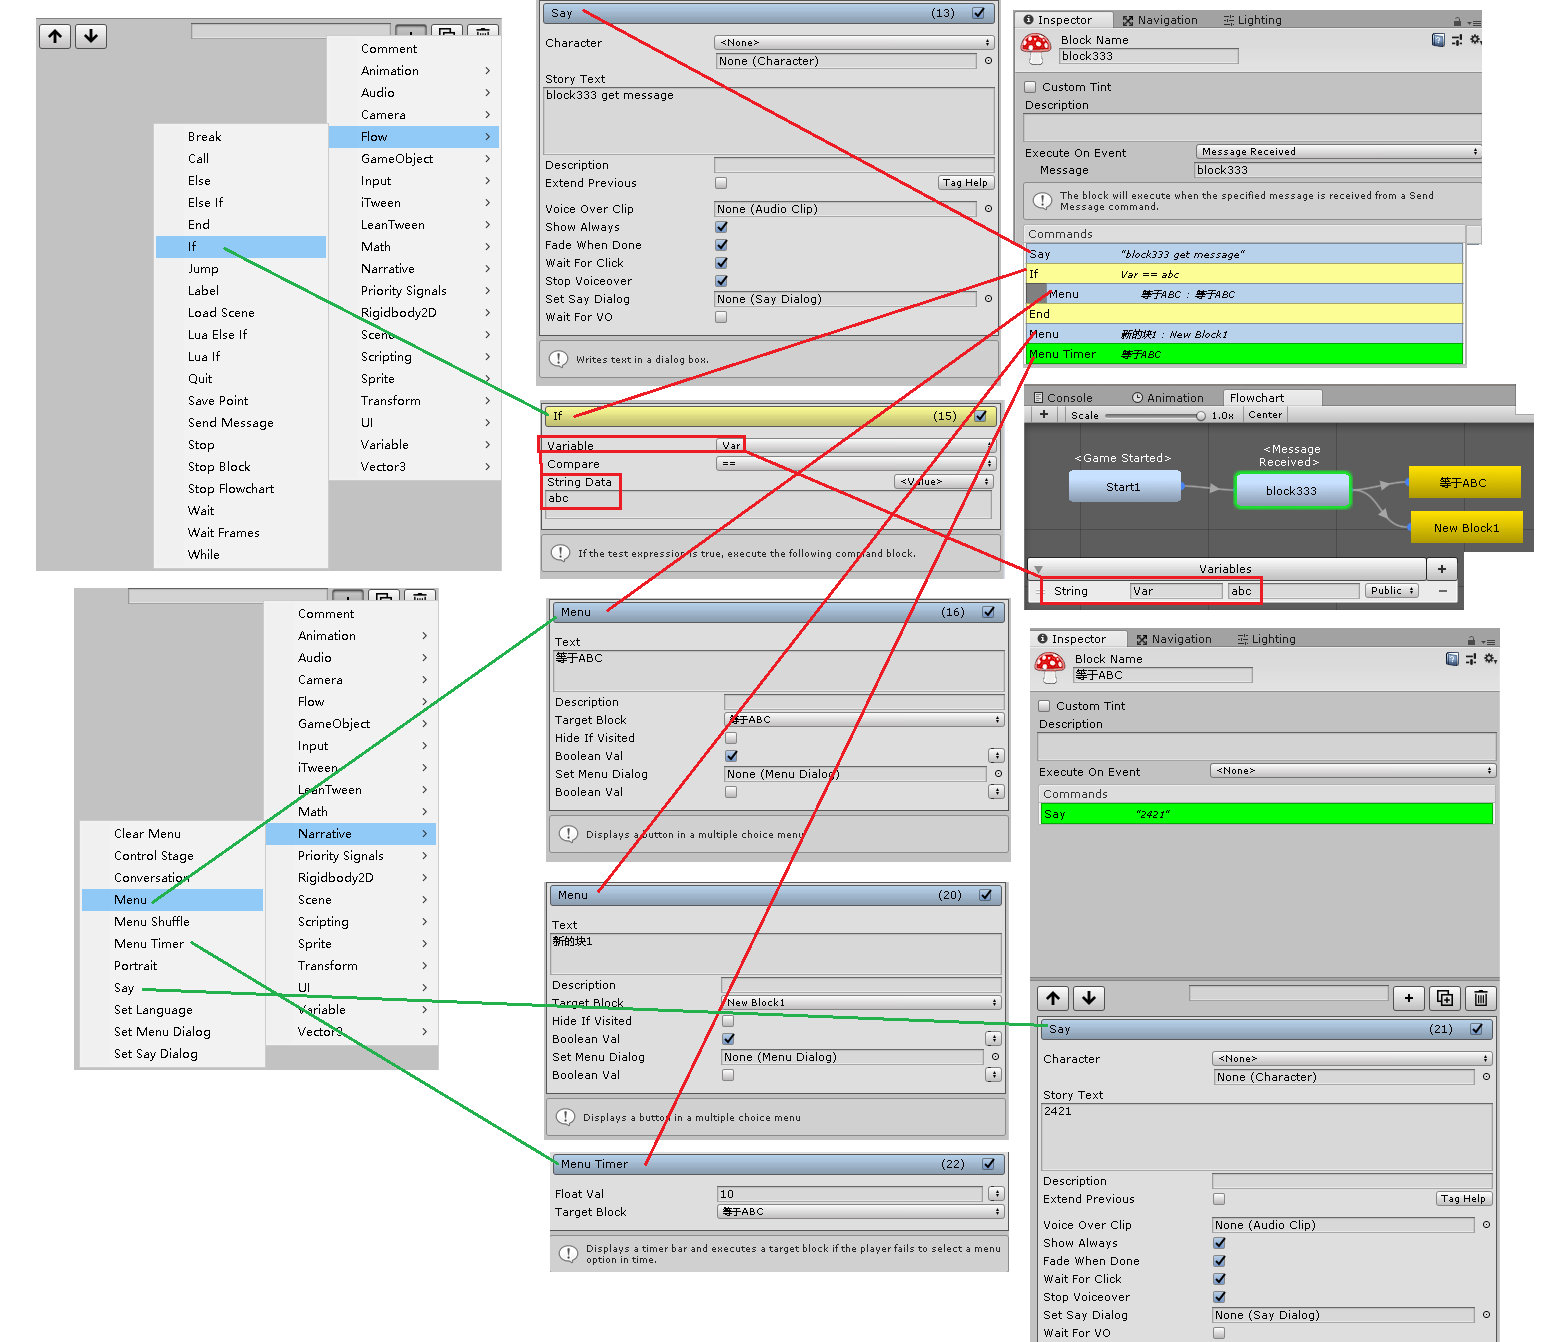Open the Execute On Event dropdown
The width and height of the screenshot is (1542, 1342).
(x=1337, y=151)
